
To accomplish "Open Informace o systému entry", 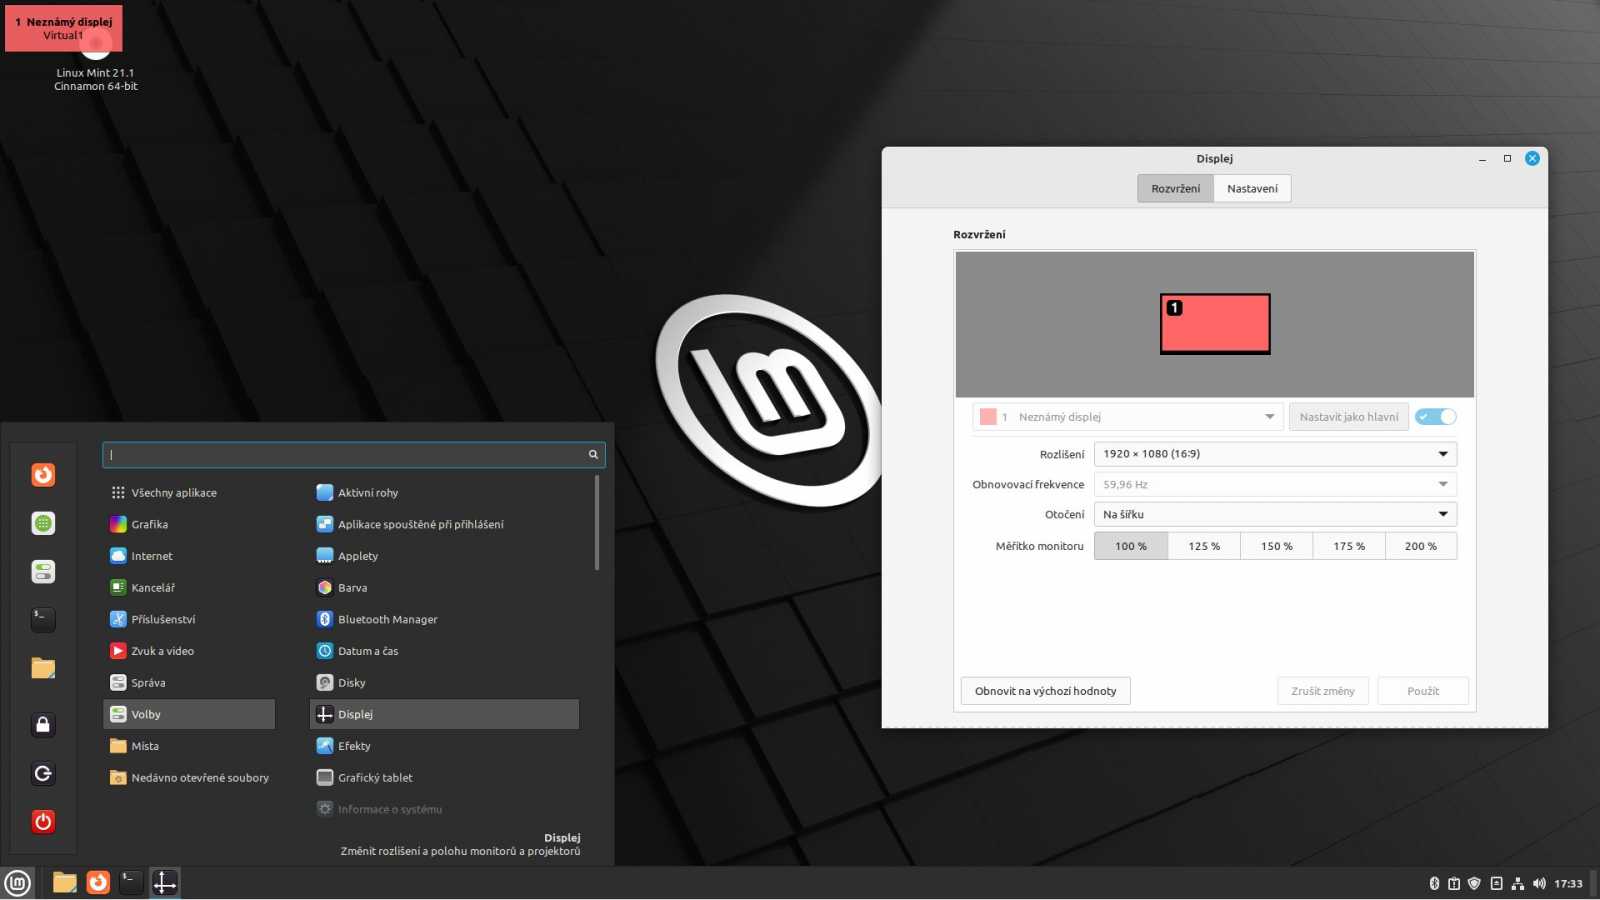I will tap(445, 809).
